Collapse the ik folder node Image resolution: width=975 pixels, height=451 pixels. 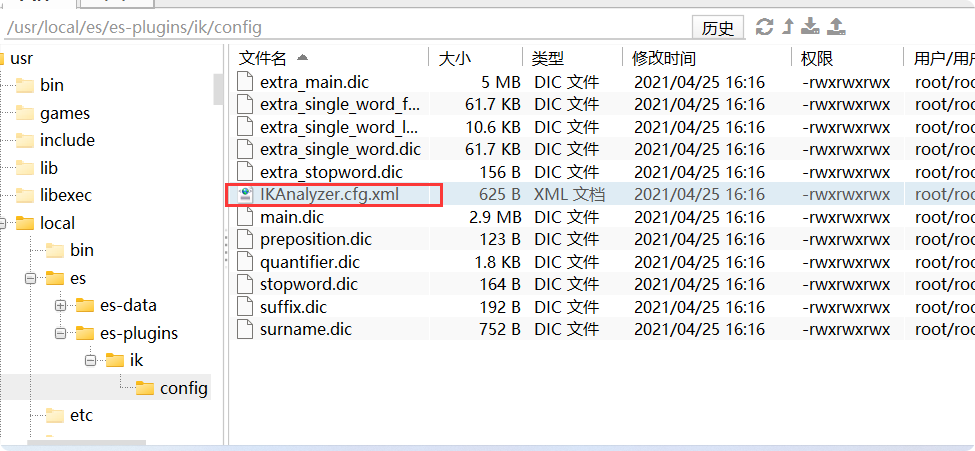(x=90, y=360)
